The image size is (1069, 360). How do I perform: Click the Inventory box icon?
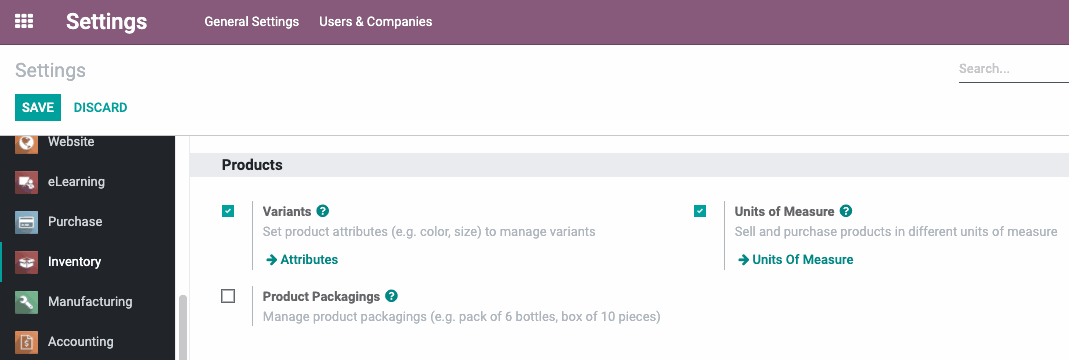pyautogui.click(x=27, y=262)
